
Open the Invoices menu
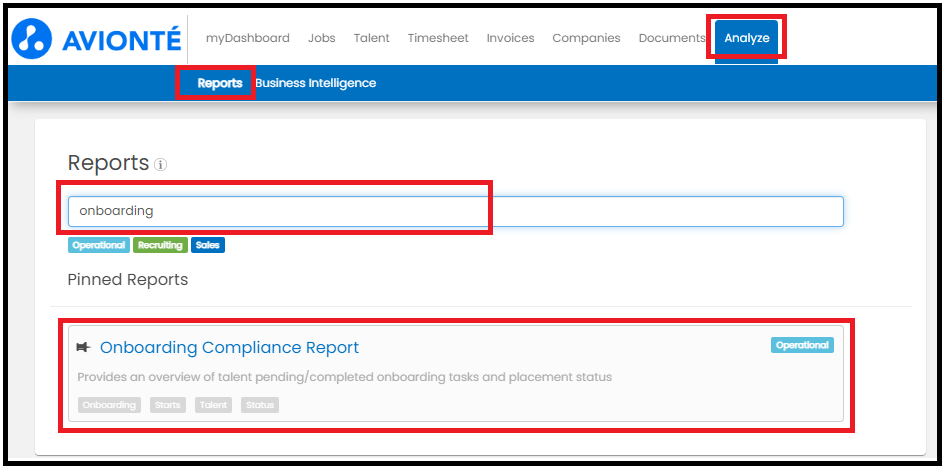(511, 38)
